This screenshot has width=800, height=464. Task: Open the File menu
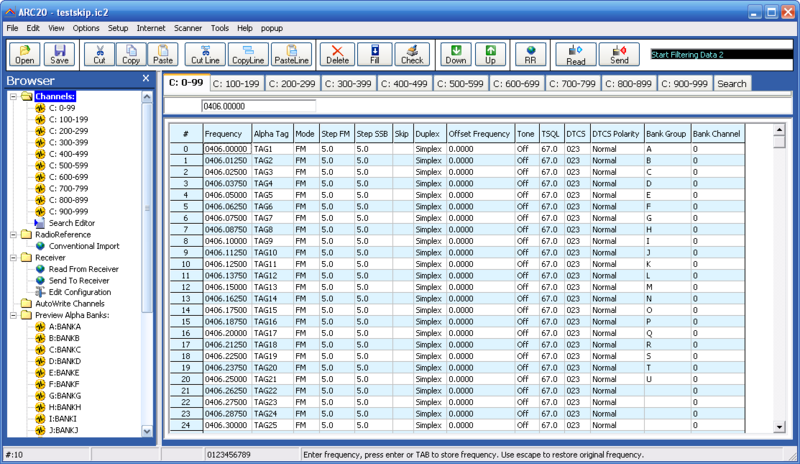pyautogui.click(x=12, y=28)
